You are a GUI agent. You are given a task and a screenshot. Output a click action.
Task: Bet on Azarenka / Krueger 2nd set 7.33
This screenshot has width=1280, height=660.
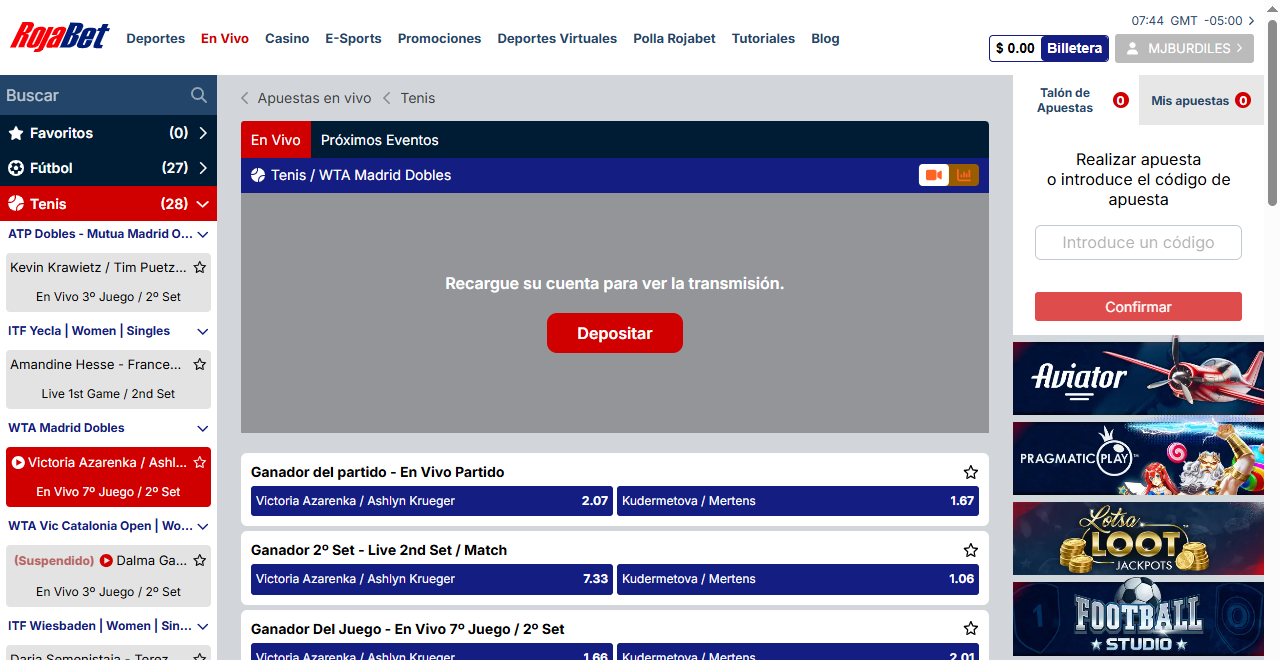[432, 579]
